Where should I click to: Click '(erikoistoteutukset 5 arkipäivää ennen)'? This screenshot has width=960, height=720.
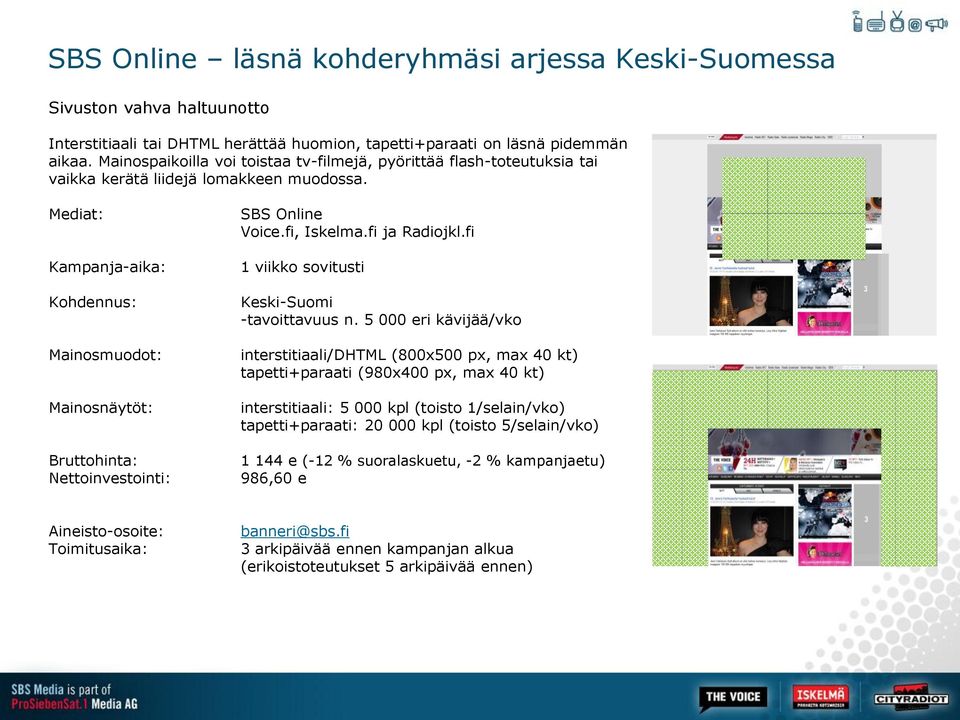[386, 567]
